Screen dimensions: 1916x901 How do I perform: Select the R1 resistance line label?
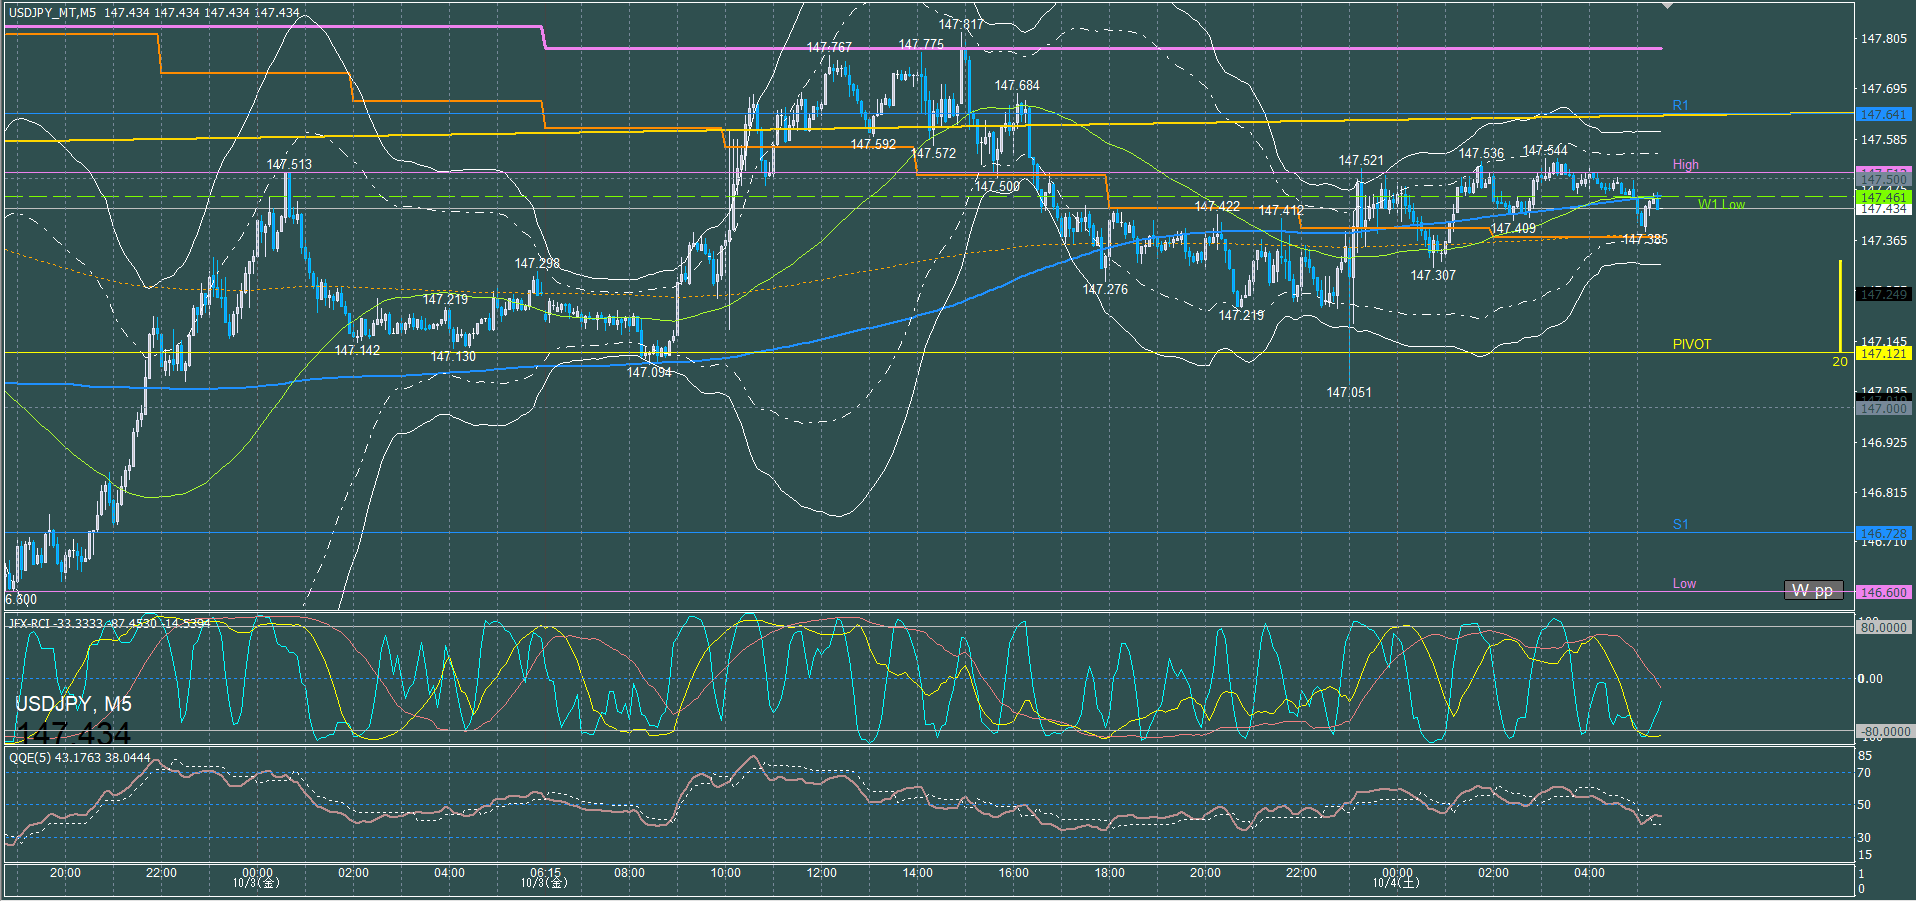[x=1680, y=105]
